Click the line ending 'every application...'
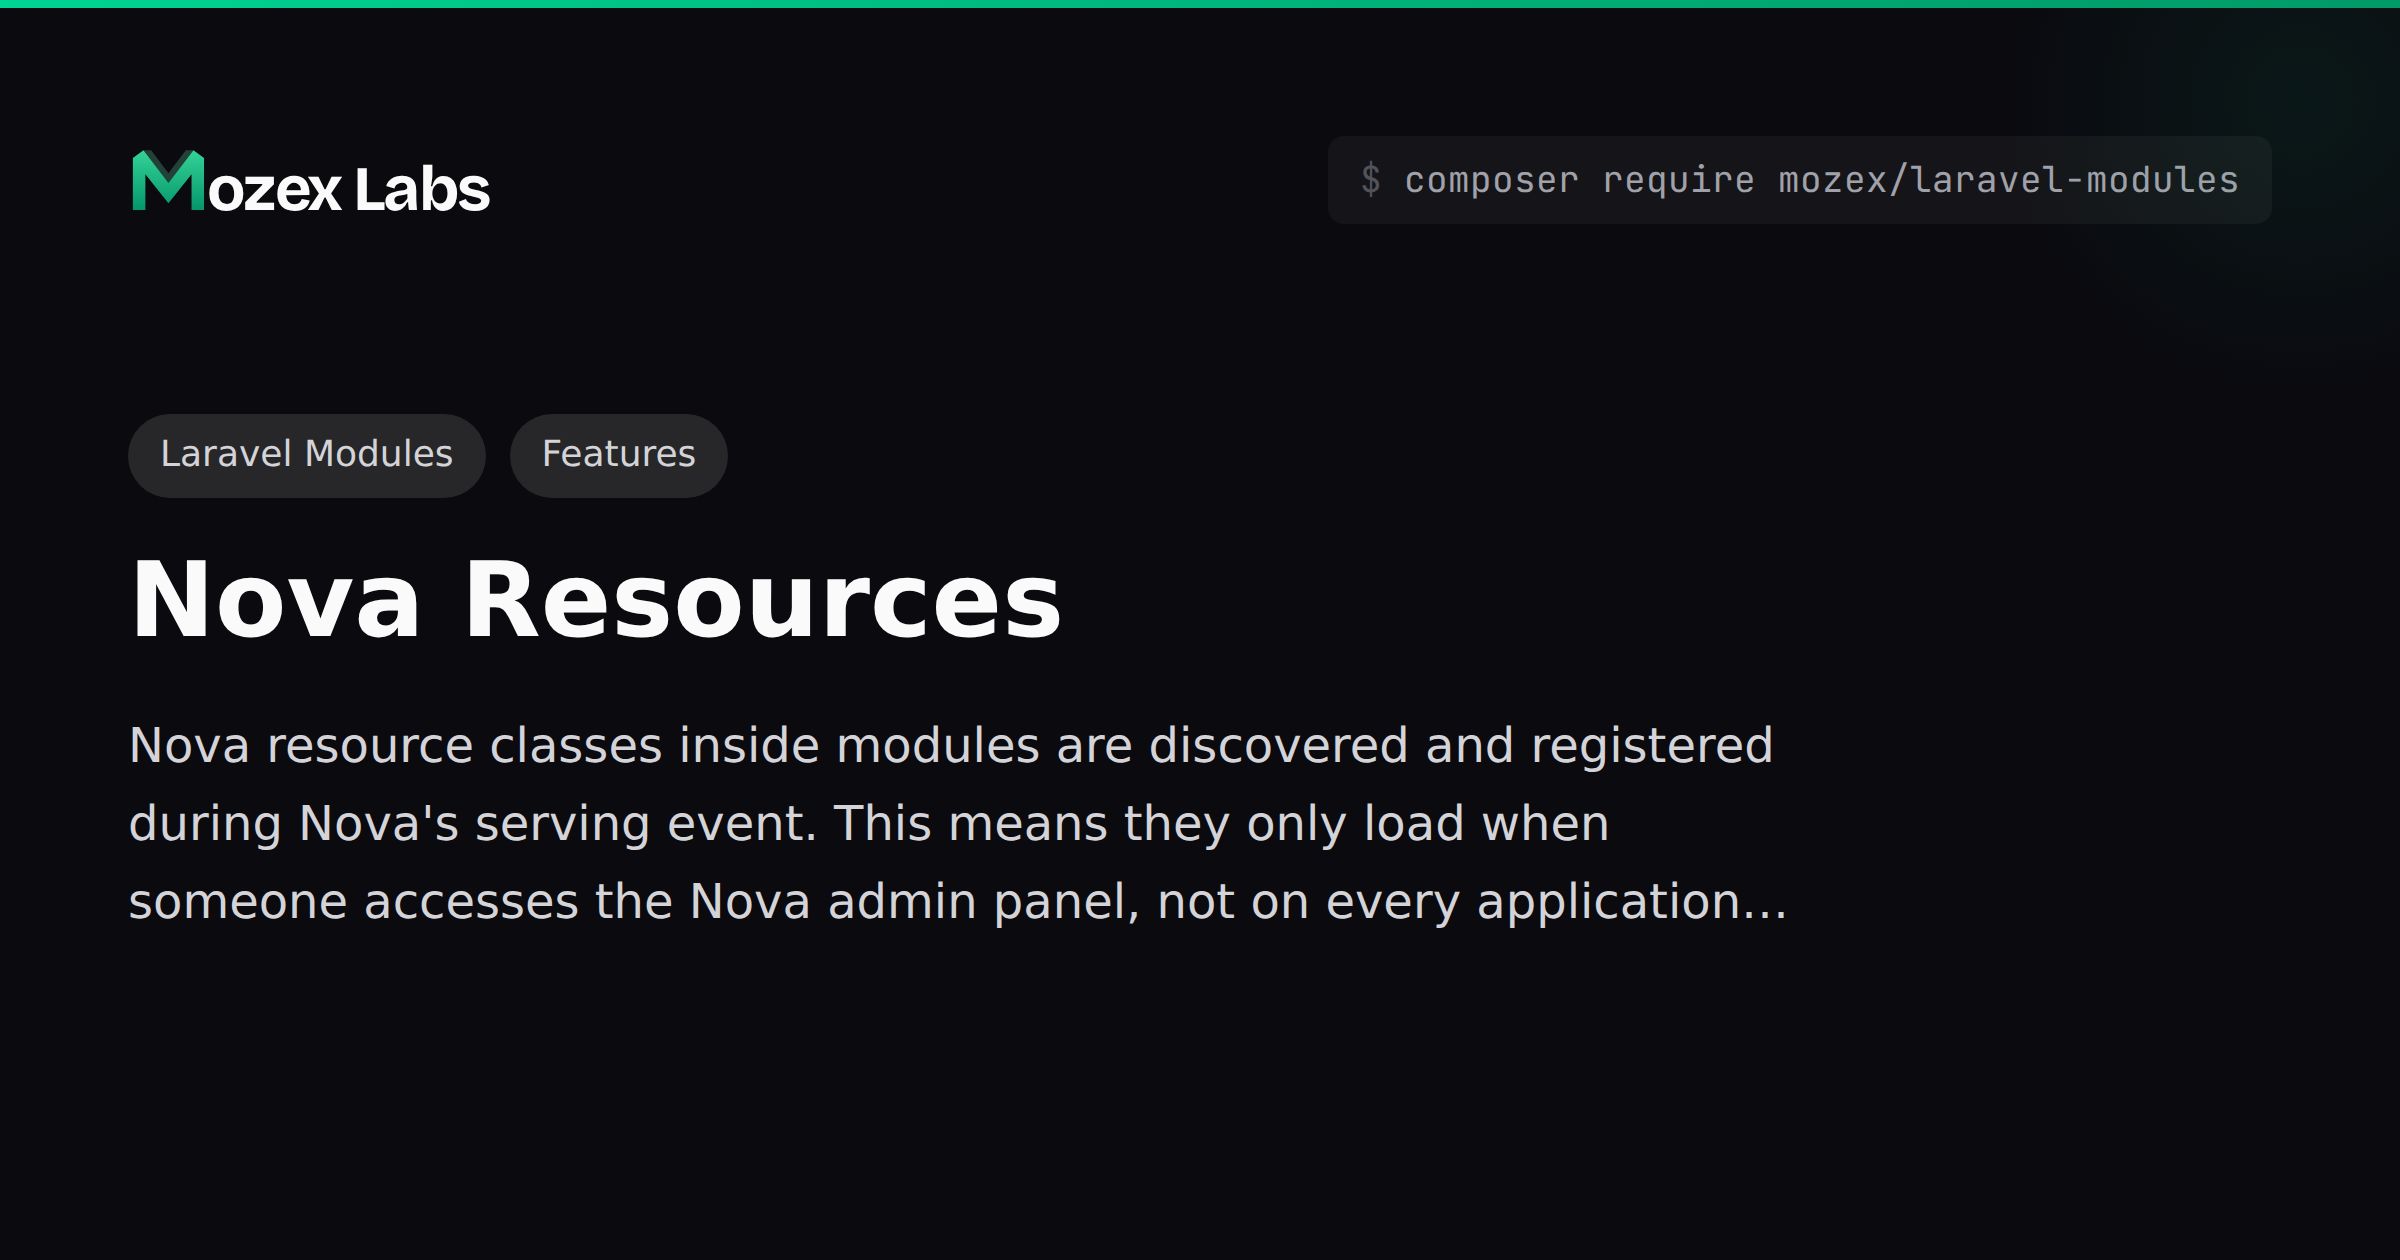Image resolution: width=2400 pixels, height=1260 pixels. 958,902
